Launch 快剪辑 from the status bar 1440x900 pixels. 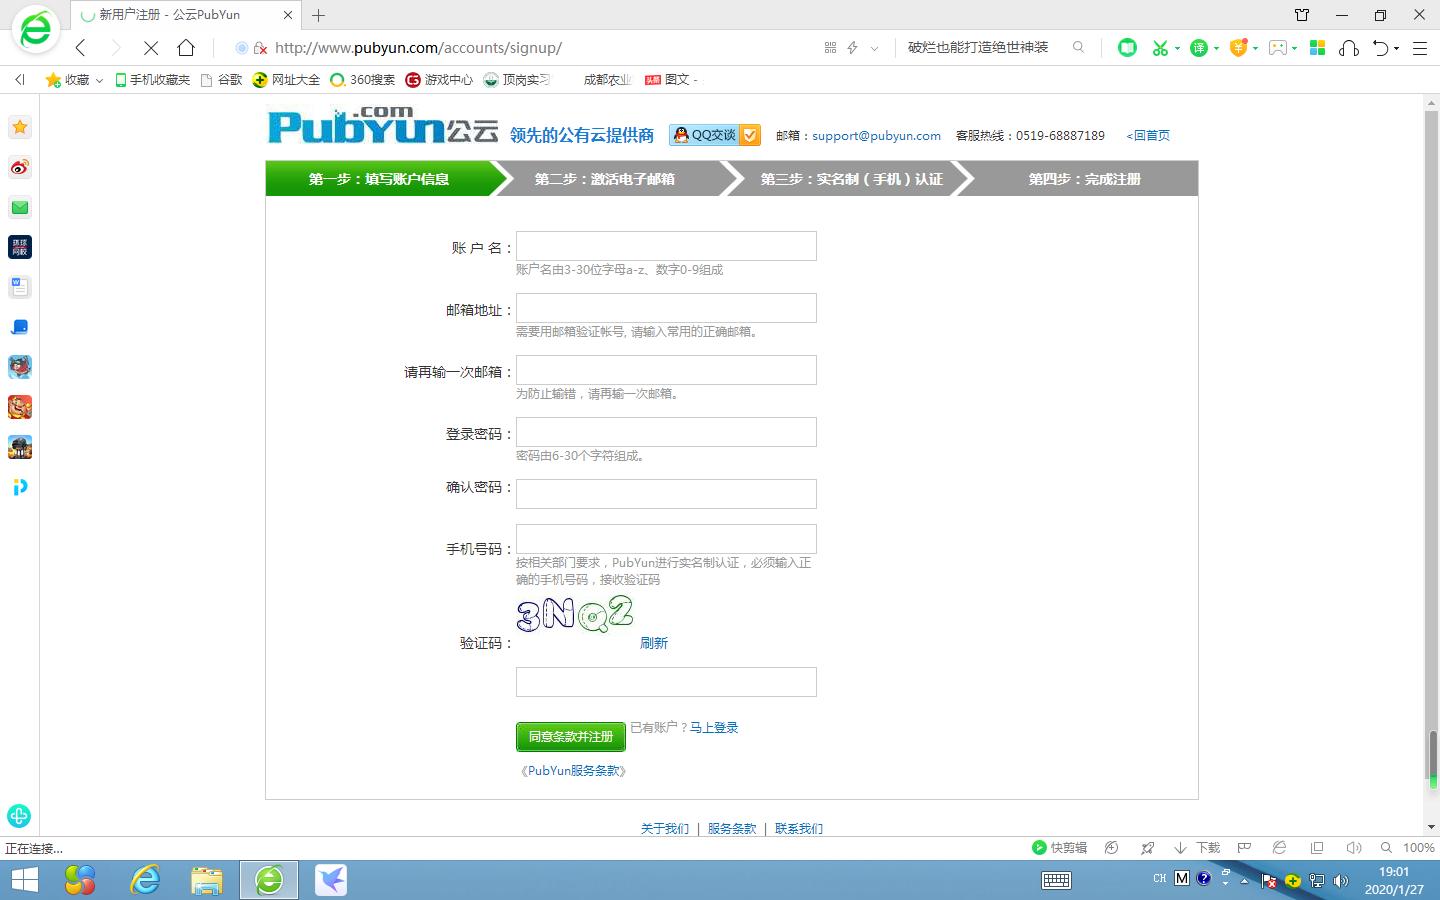click(1060, 847)
